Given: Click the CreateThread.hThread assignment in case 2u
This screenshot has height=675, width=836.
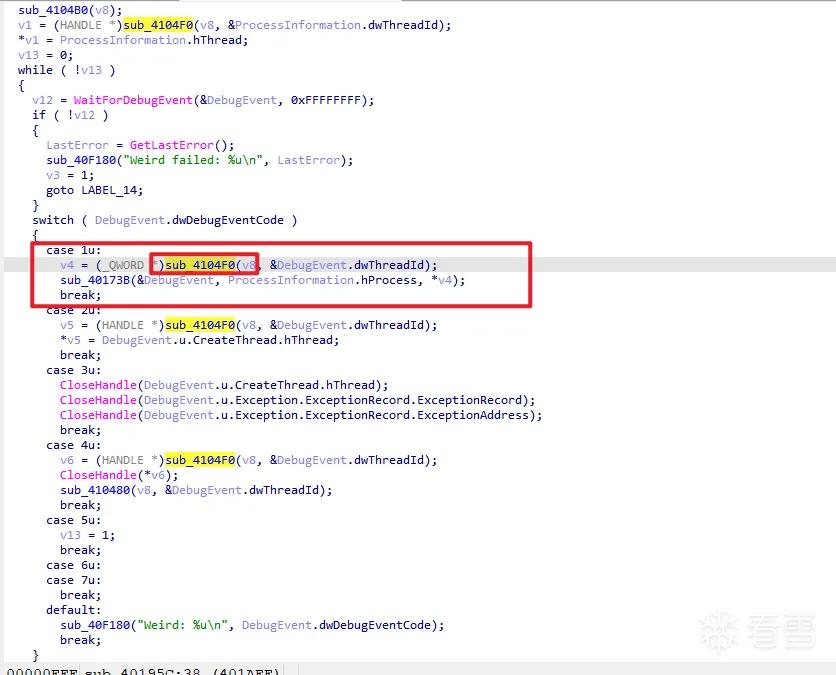Looking at the screenshot, I should tap(266, 340).
